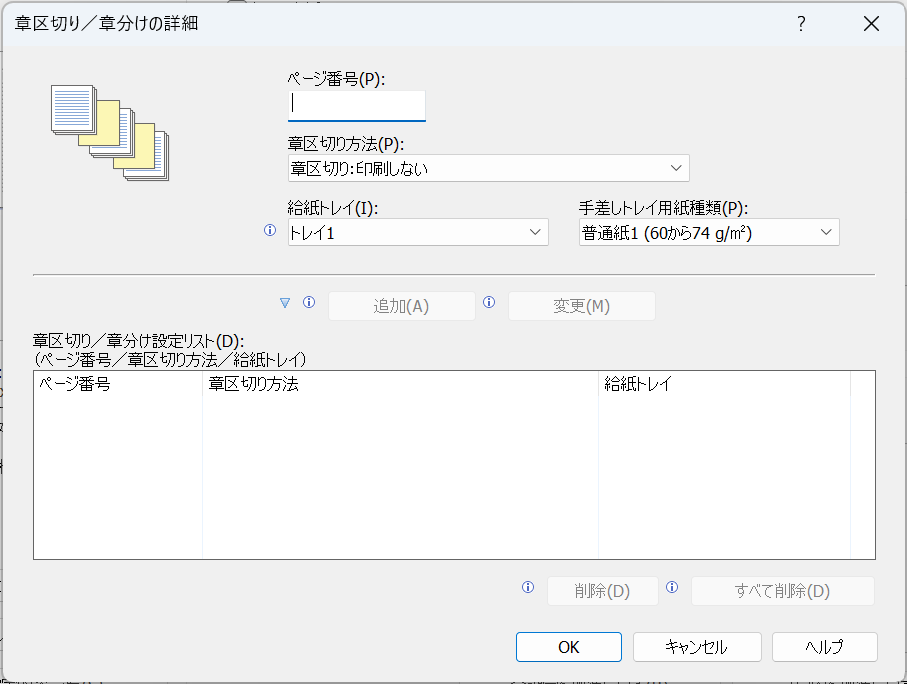Click the info icon just left of 追加(A)
Viewport: 907px width, 684px height.
309,302
